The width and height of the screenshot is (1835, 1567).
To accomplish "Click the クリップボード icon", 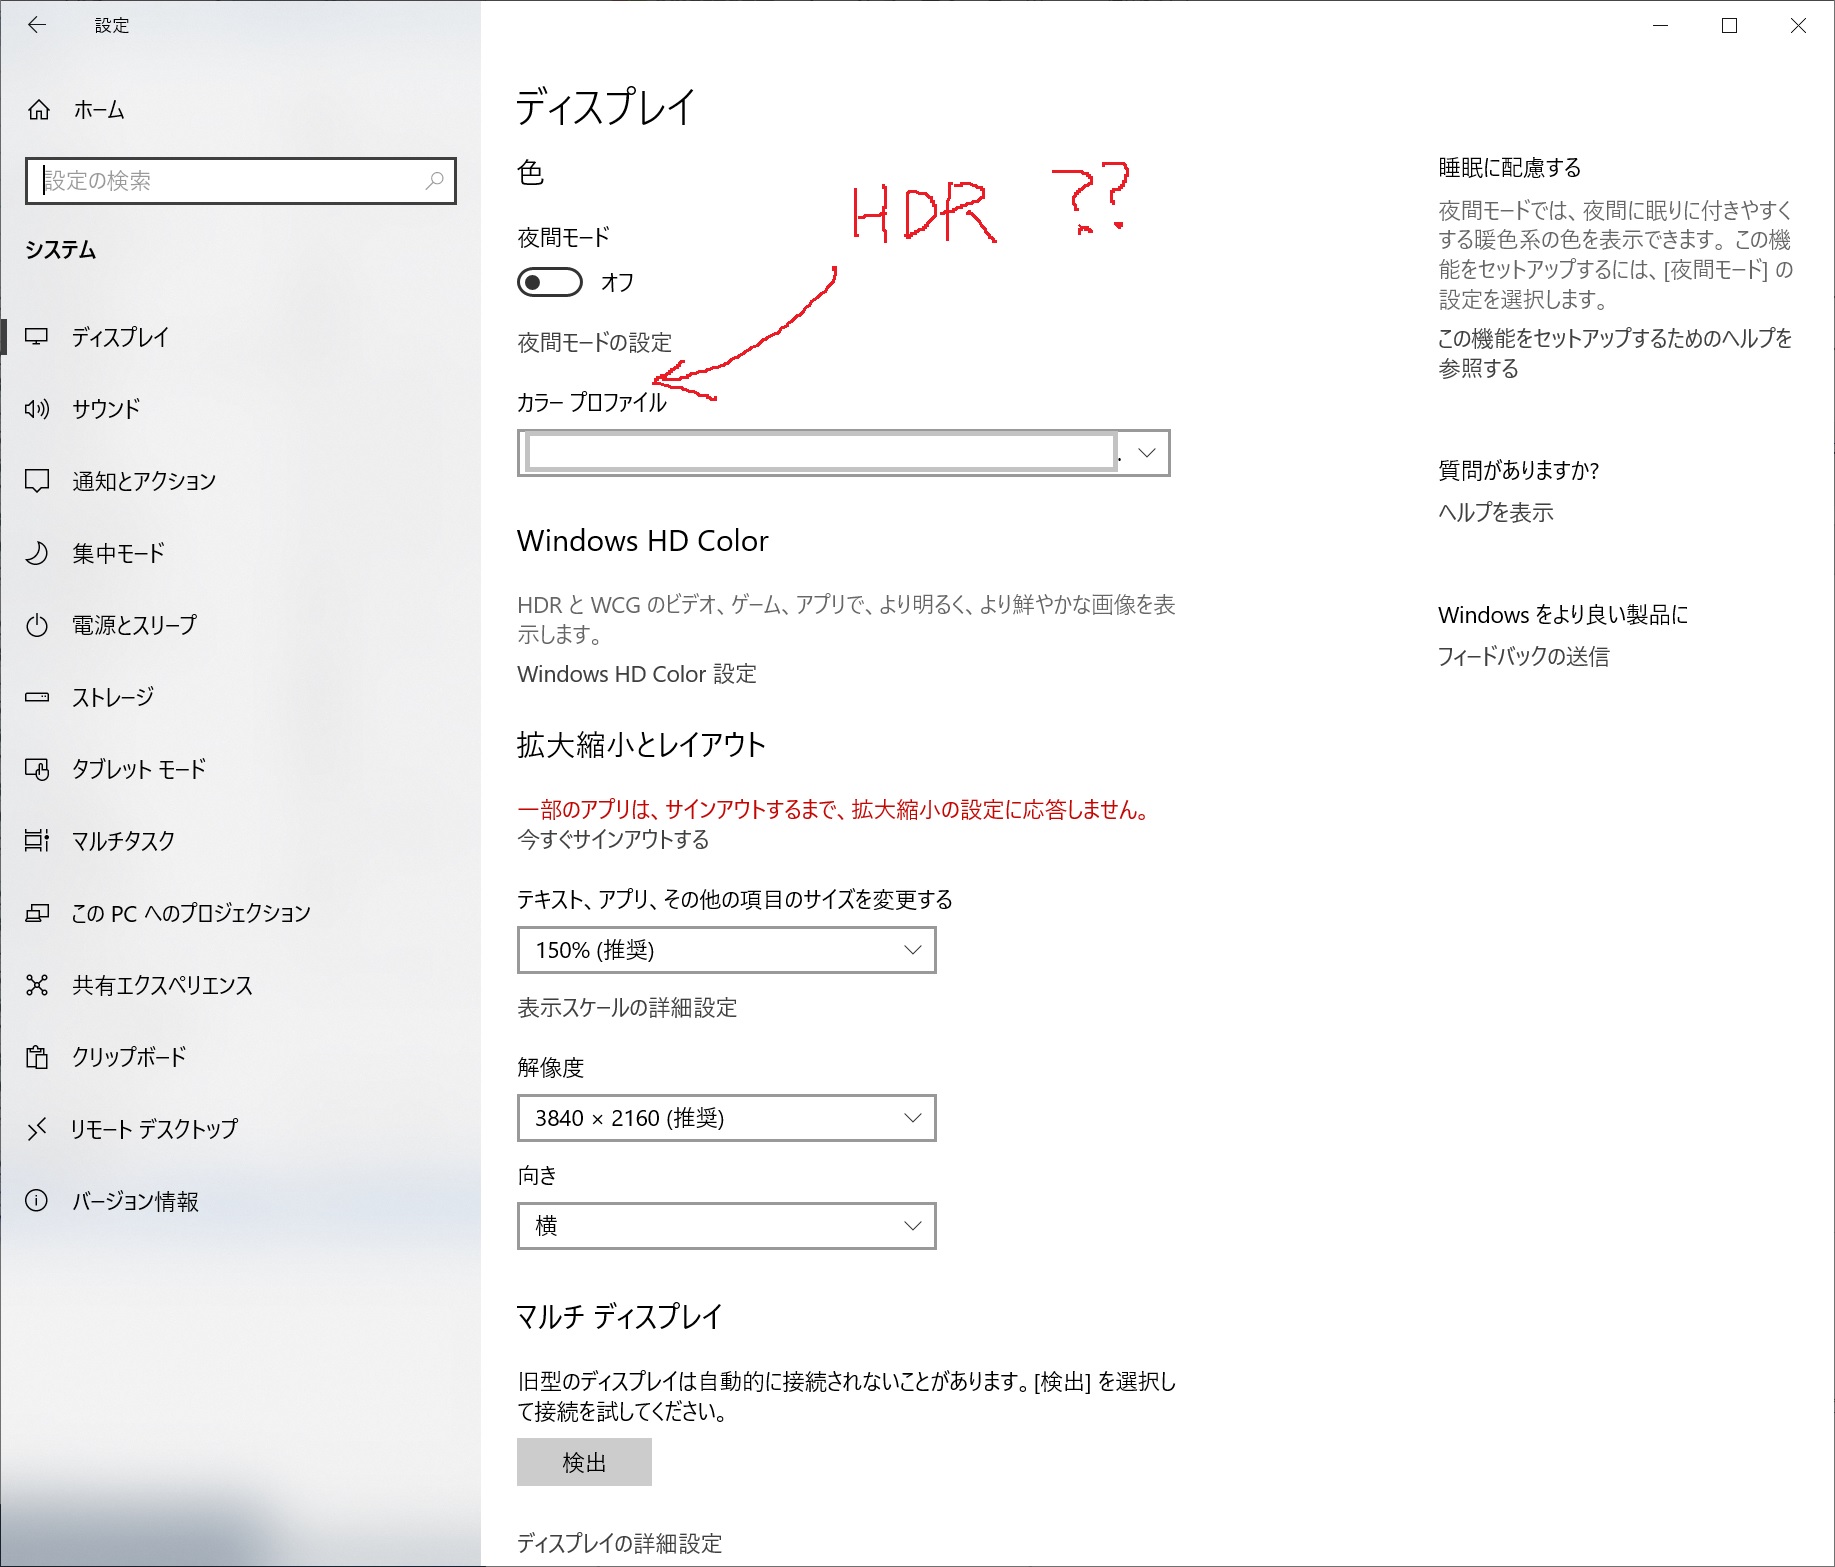I will point(37,1057).
